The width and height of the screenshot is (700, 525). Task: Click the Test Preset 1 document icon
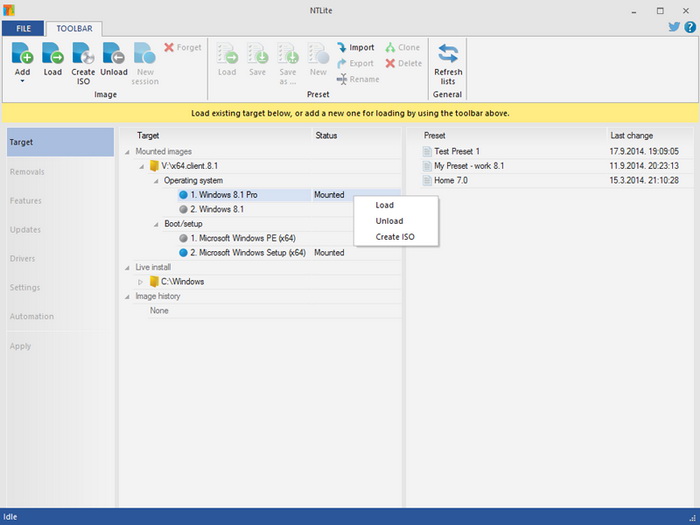[x=427, y=151]
